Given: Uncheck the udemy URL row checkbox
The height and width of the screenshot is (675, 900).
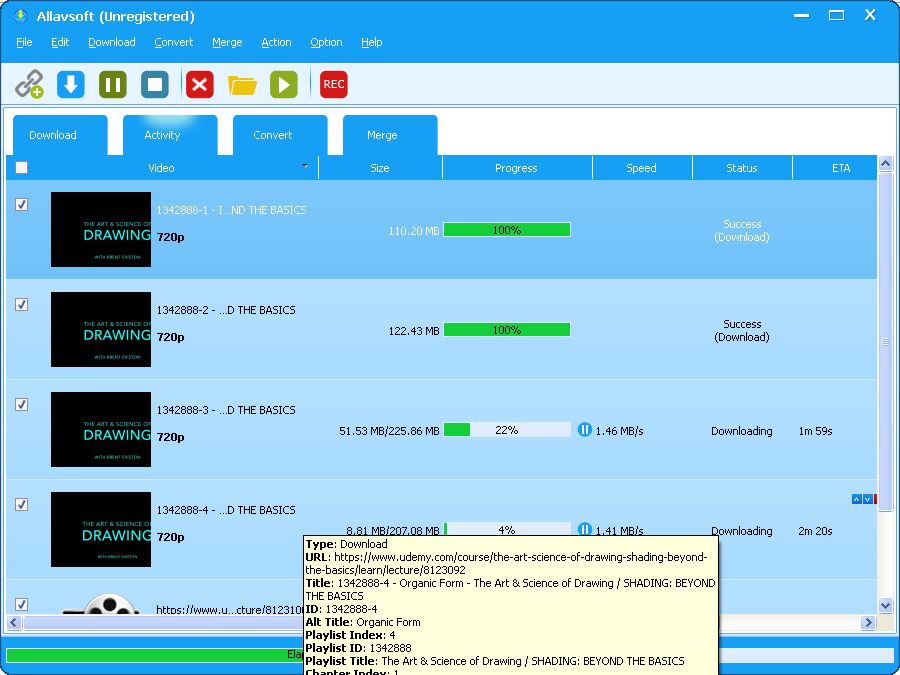Looking at the screenshot, I should (x=21, y=604).
